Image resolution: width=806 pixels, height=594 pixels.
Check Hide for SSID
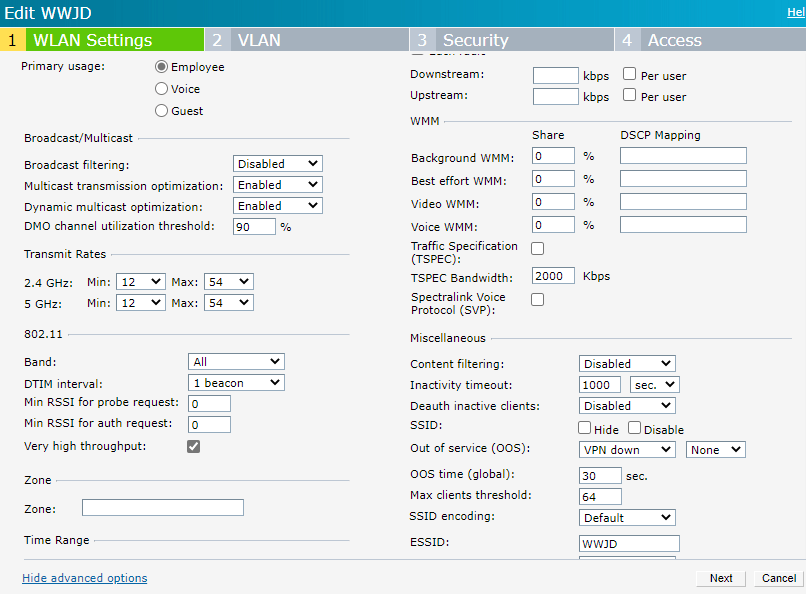(584, 428)
